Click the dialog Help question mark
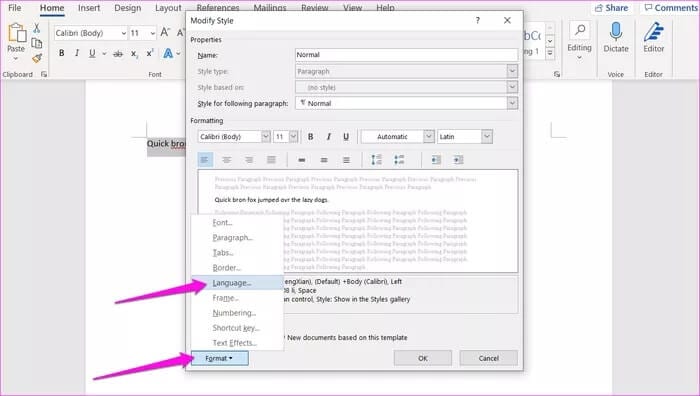The height and width of the screenshot is (396, 700). (478, 21)
